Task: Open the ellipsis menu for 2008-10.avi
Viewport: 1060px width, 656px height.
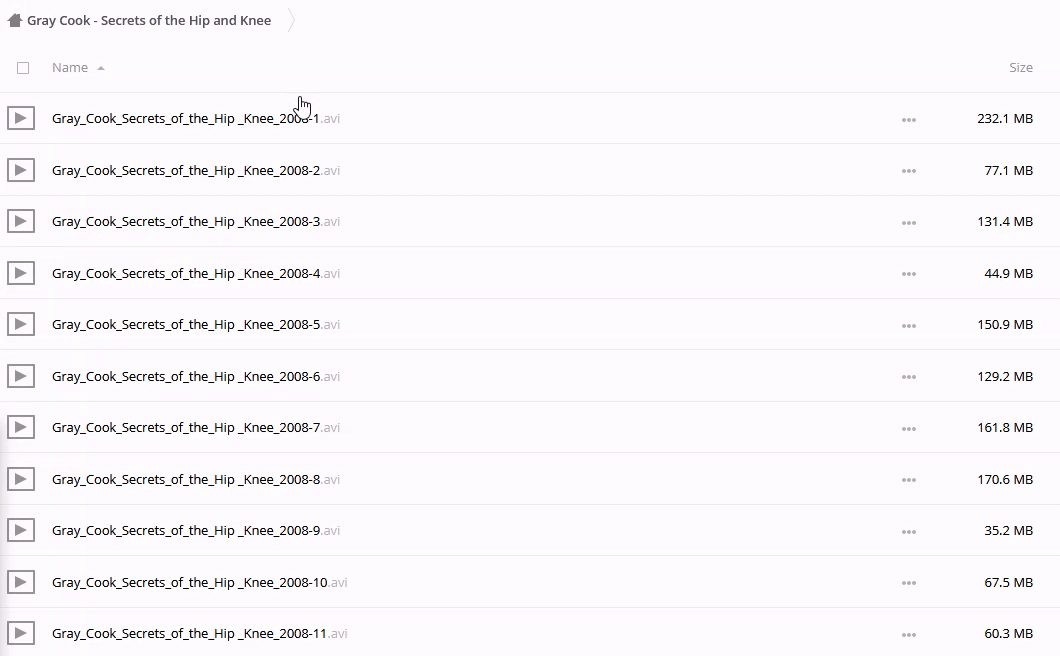Action: point(908,583)
